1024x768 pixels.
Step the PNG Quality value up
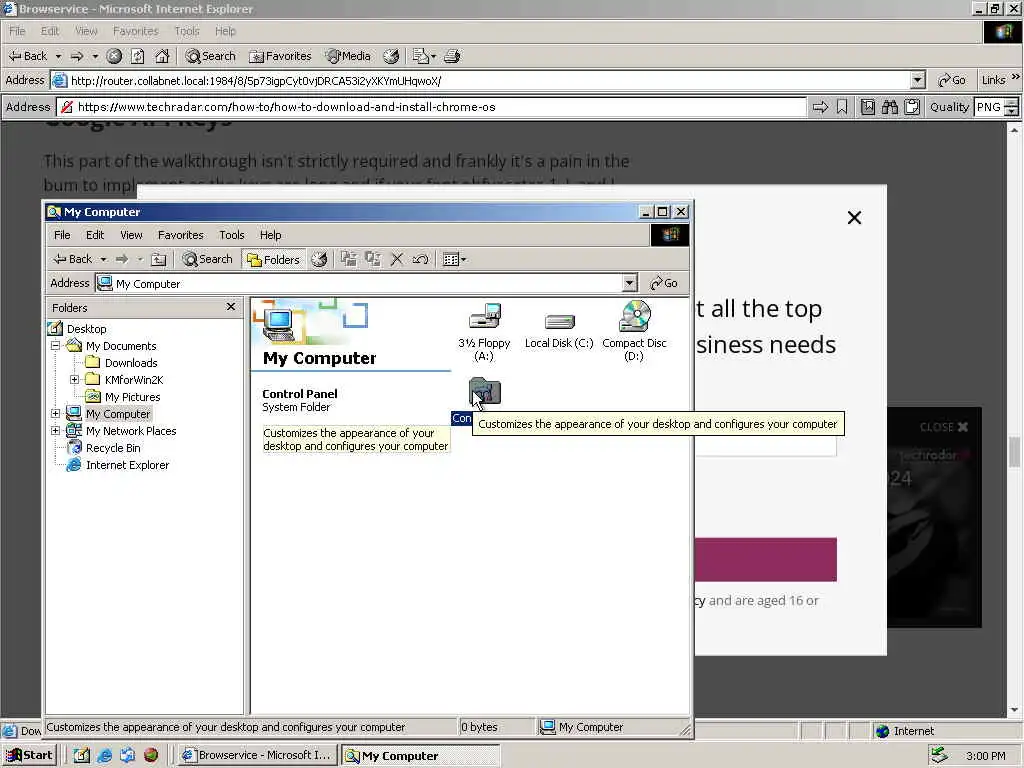1012,103
